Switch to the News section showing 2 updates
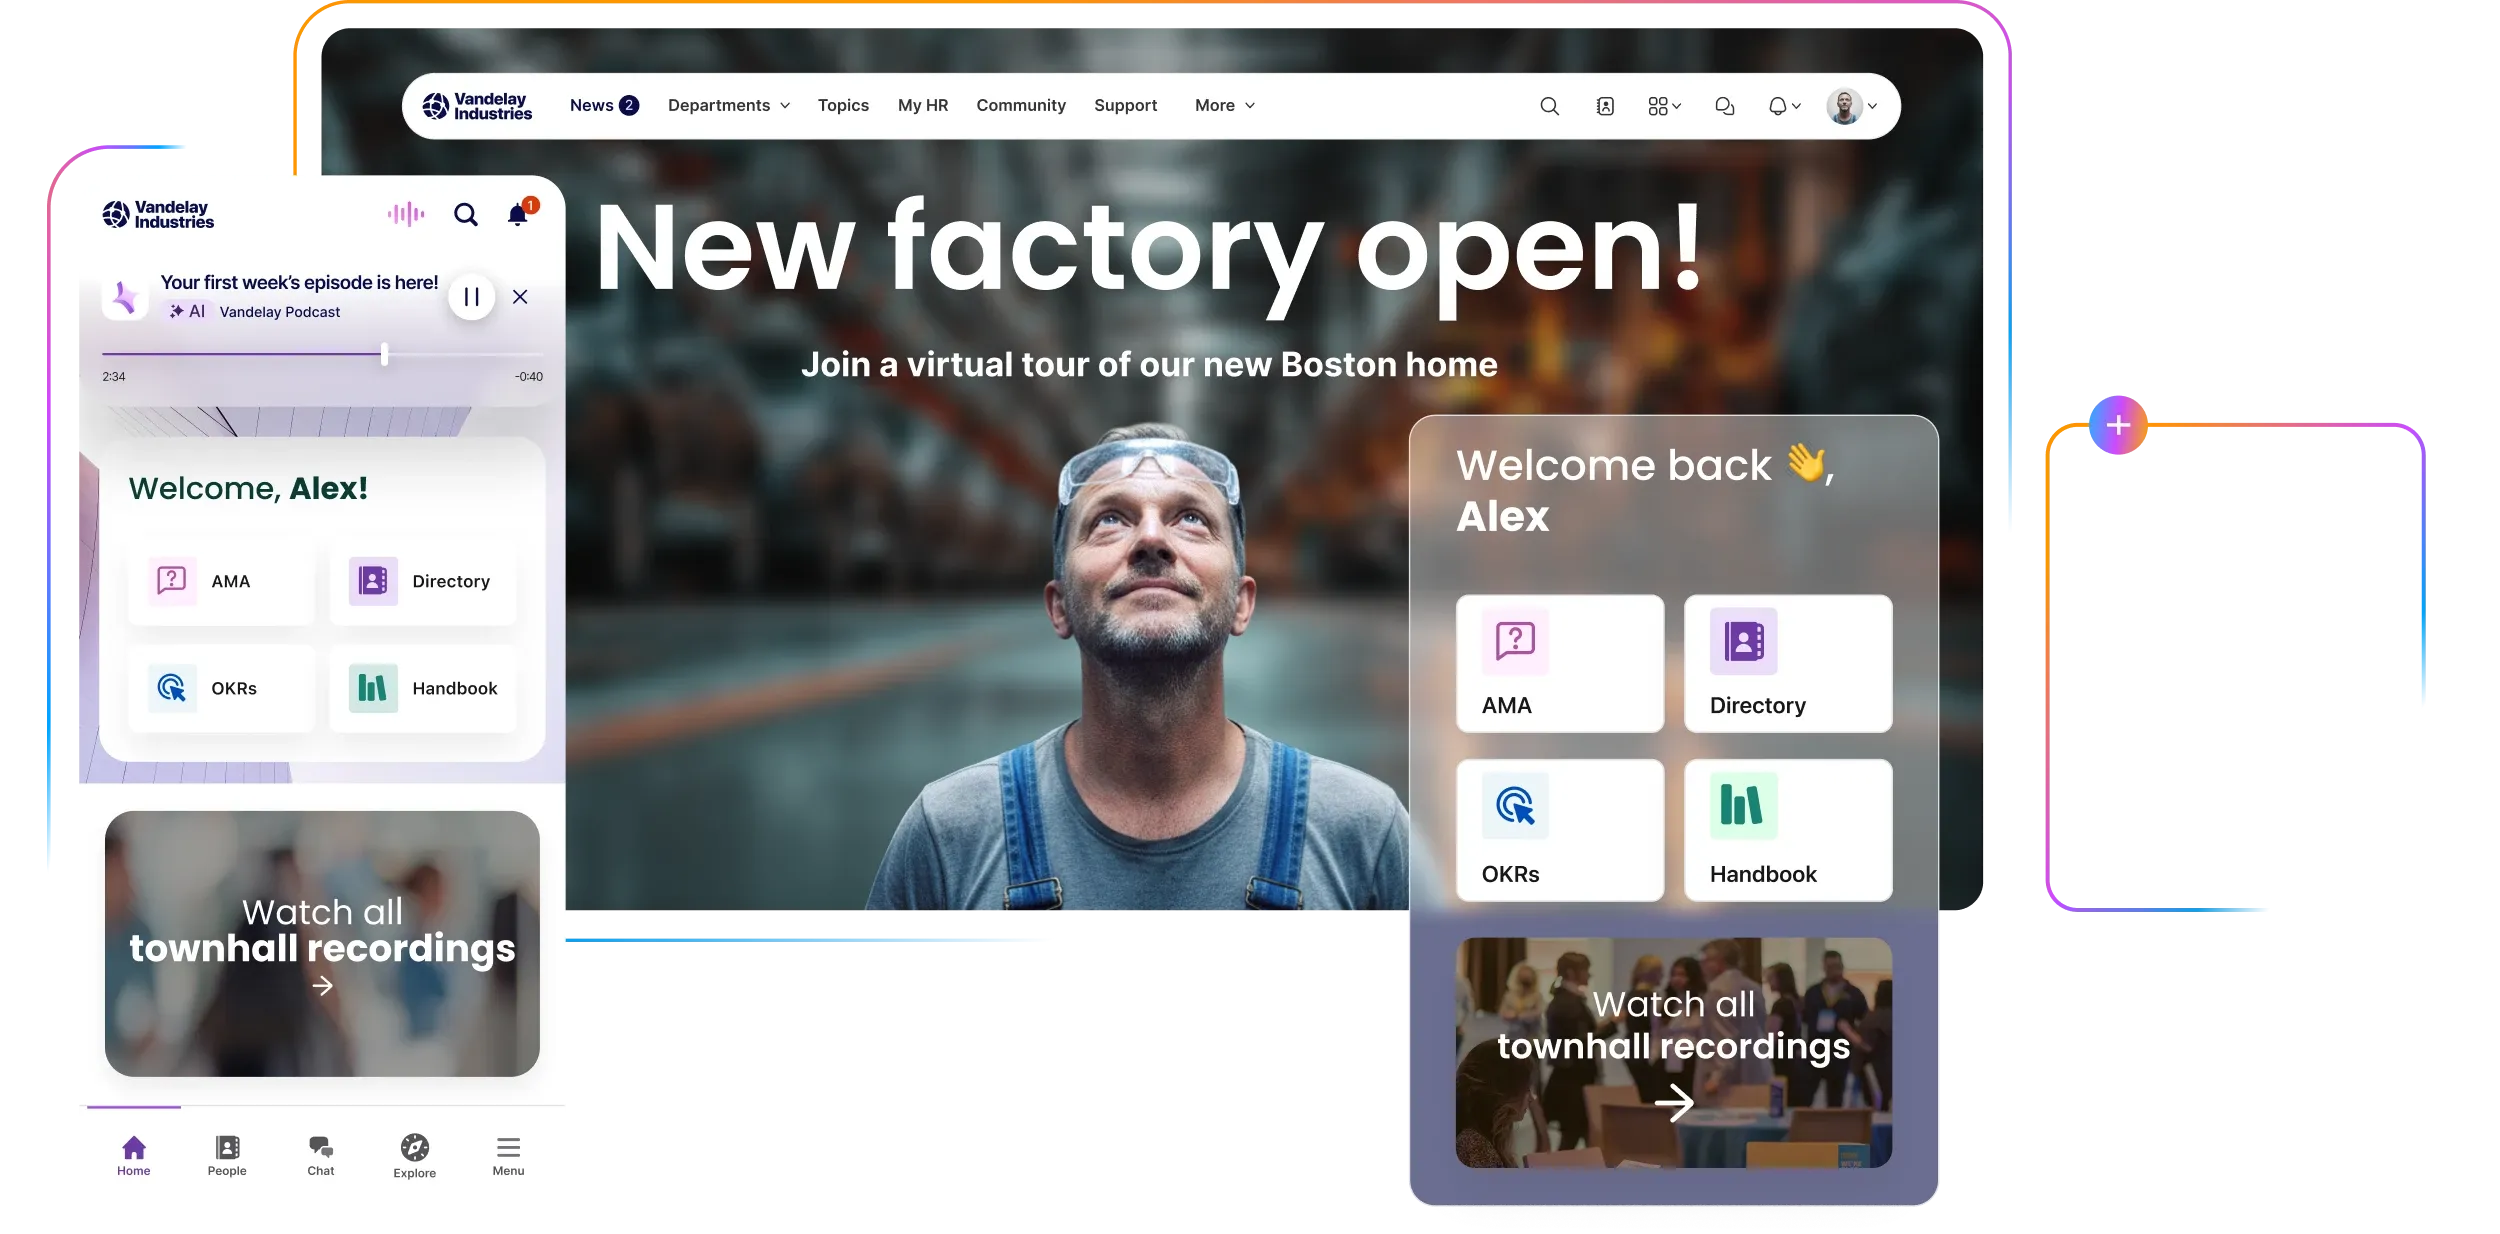This screenshot has height=1234, width=2500. coord(603,105)
